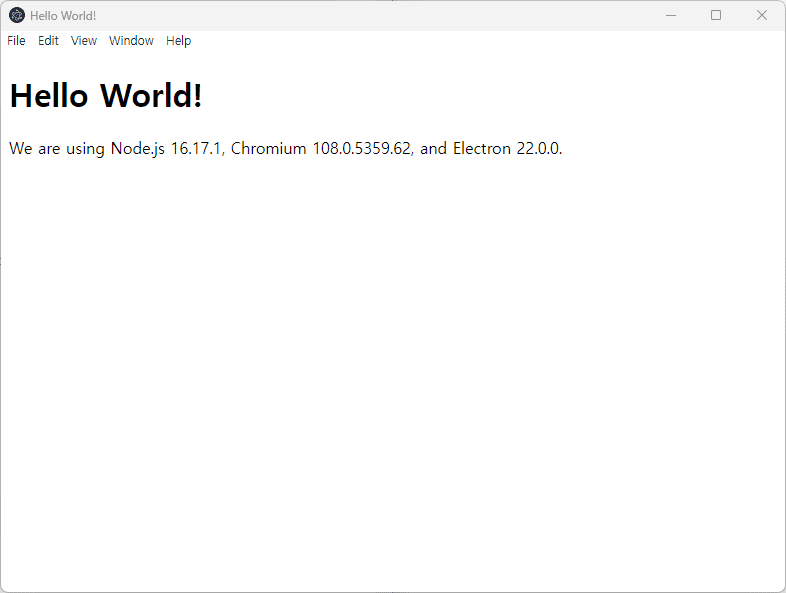The height and width of the screenshot is (593, 786).
Task: Maximize the Hello World window
Action: [716, 16]
